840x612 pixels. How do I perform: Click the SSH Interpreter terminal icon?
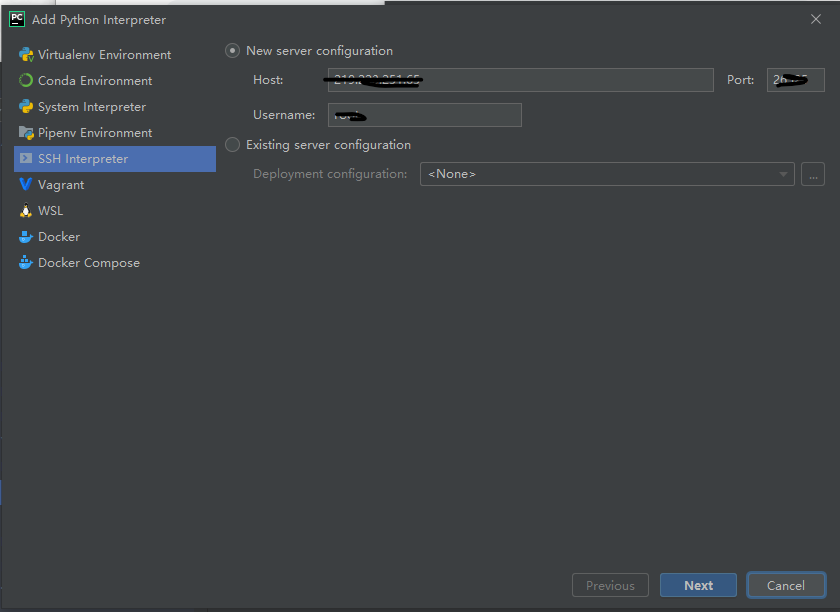pos(26,159)
